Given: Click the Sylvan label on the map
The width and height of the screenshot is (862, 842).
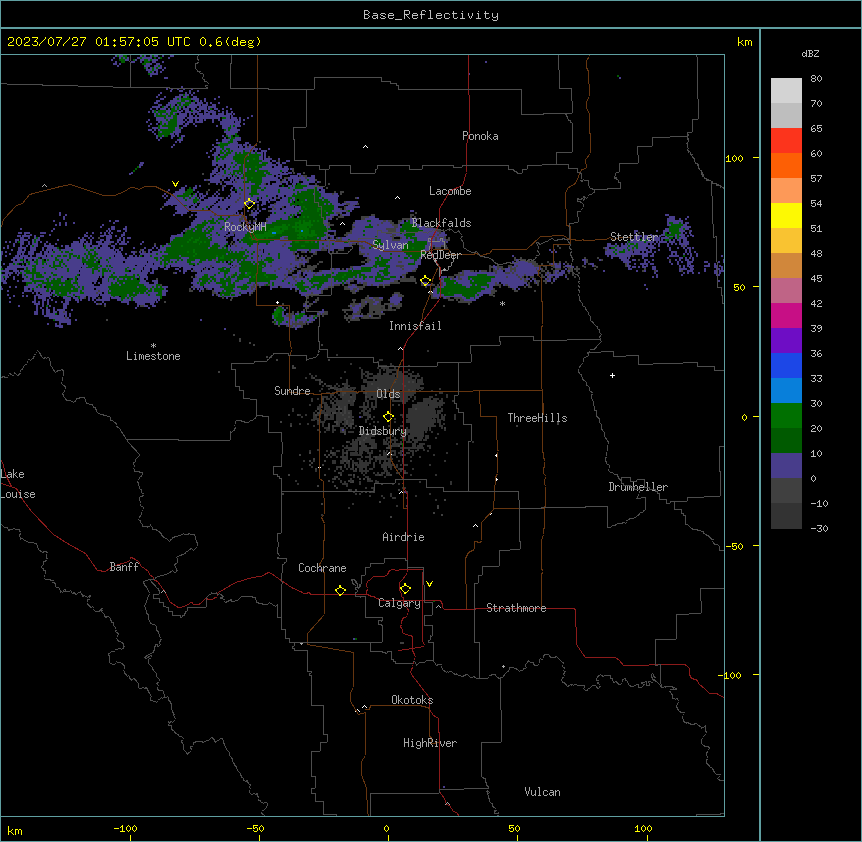Looking at the screenshot, I should point(390,245).
